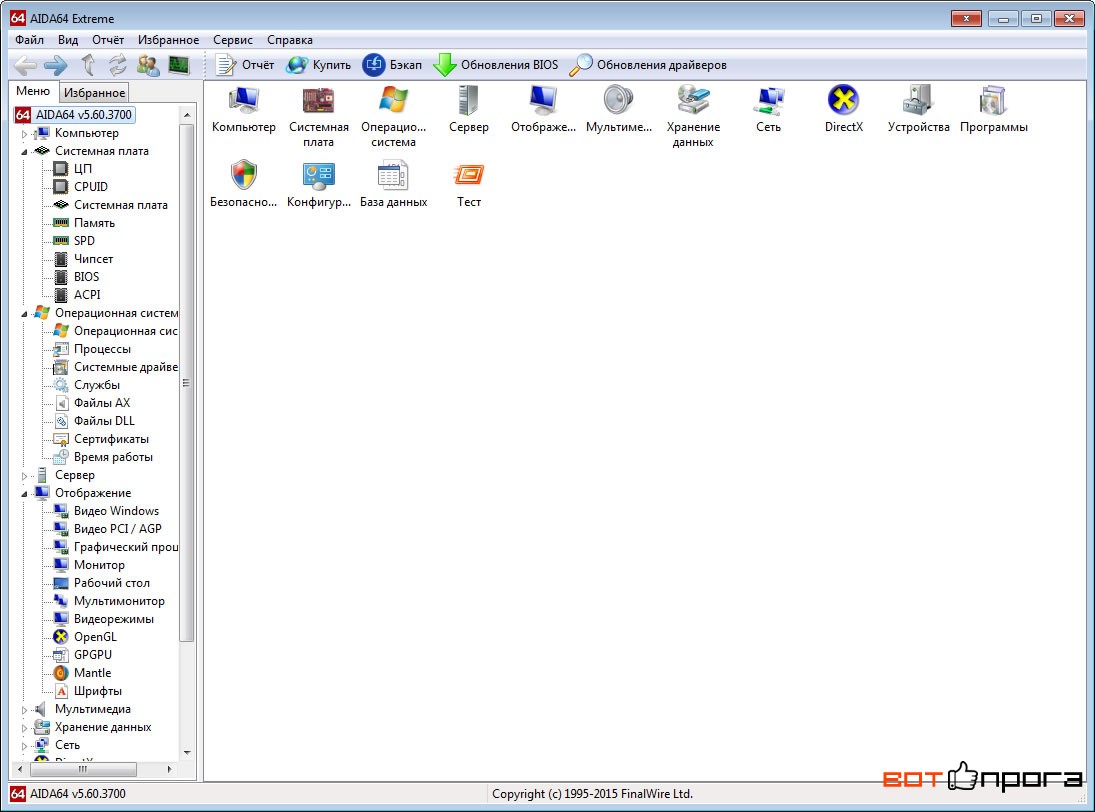Viewport: 1095px width, 812px height.
Task: Go forward with the right arrow toolbar icon
Action: click(x=56, y=66)
